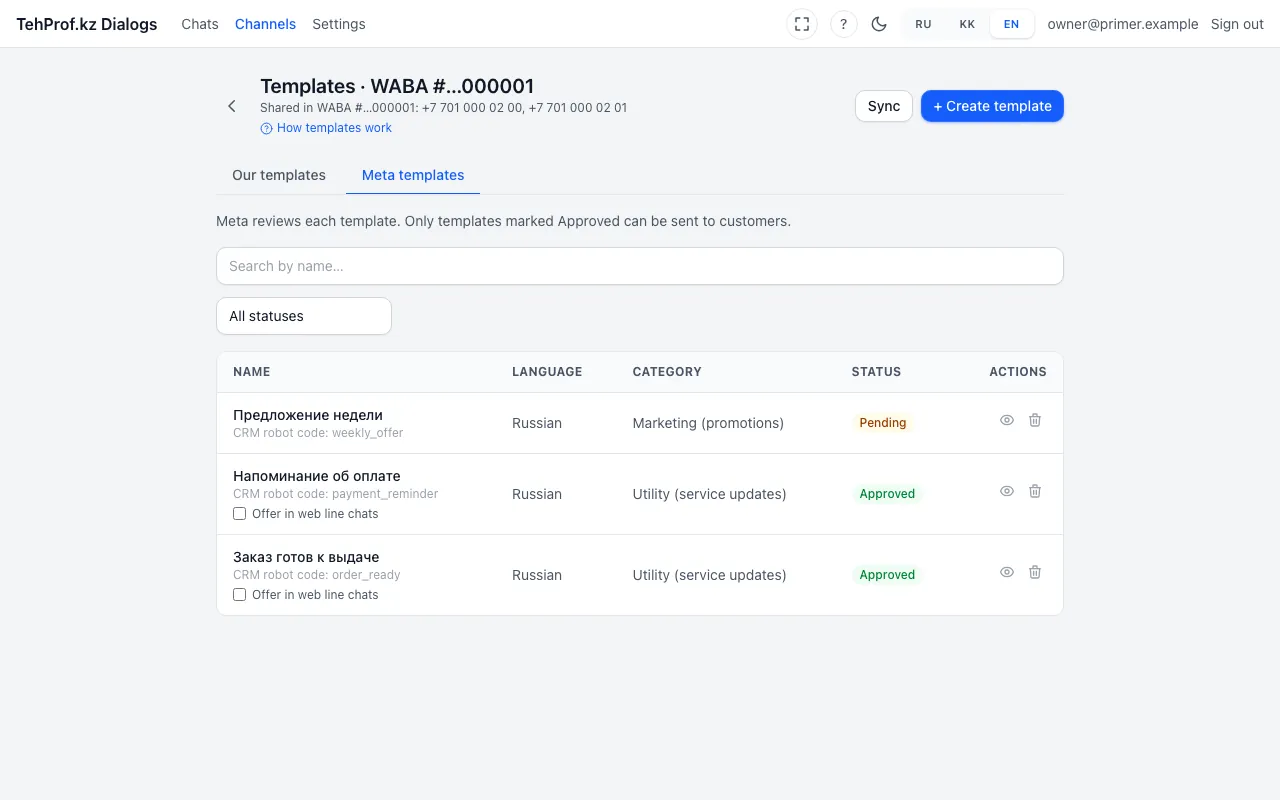The width and height of the screenshot is (1280, 800).
Task: Switch to the Our templates tab
Action: [x=279, y=175]
